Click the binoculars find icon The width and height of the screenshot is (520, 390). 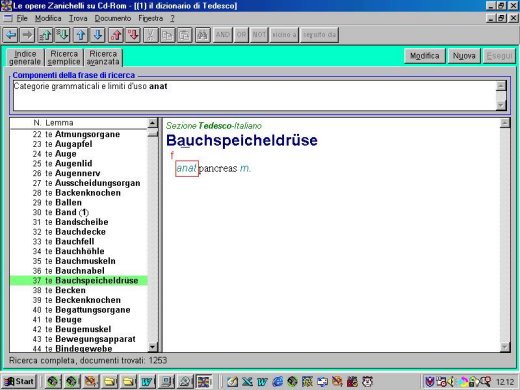(x=202, y=35)
